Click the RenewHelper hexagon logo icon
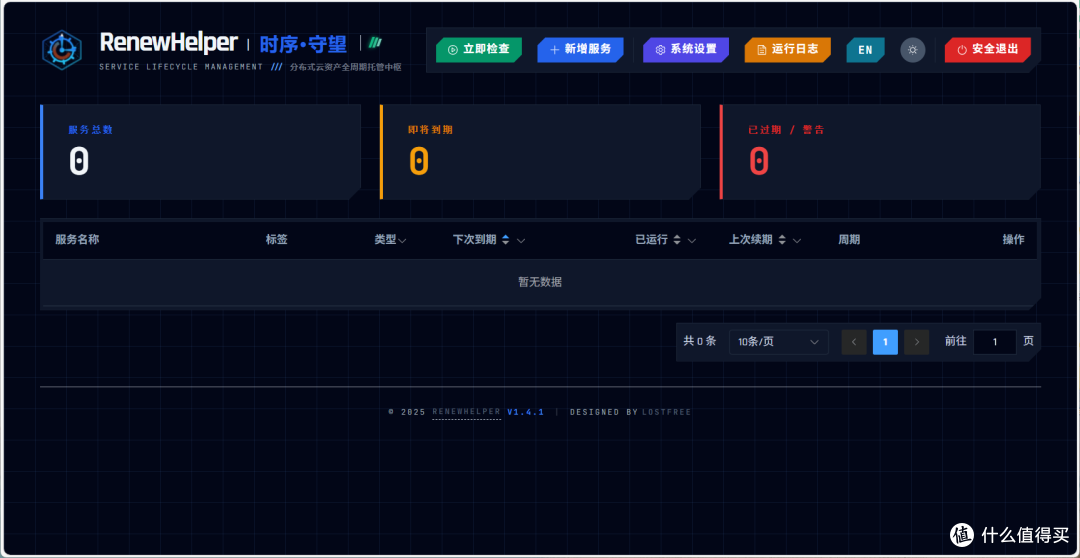 [x=62, y=50]
